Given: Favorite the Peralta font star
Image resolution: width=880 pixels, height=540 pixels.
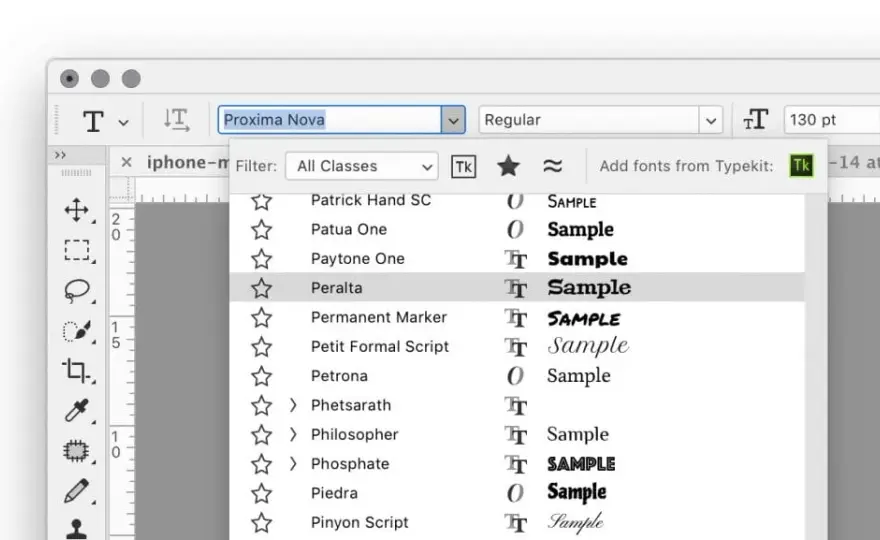Looking at the screenshot, I should coord(262,288).
